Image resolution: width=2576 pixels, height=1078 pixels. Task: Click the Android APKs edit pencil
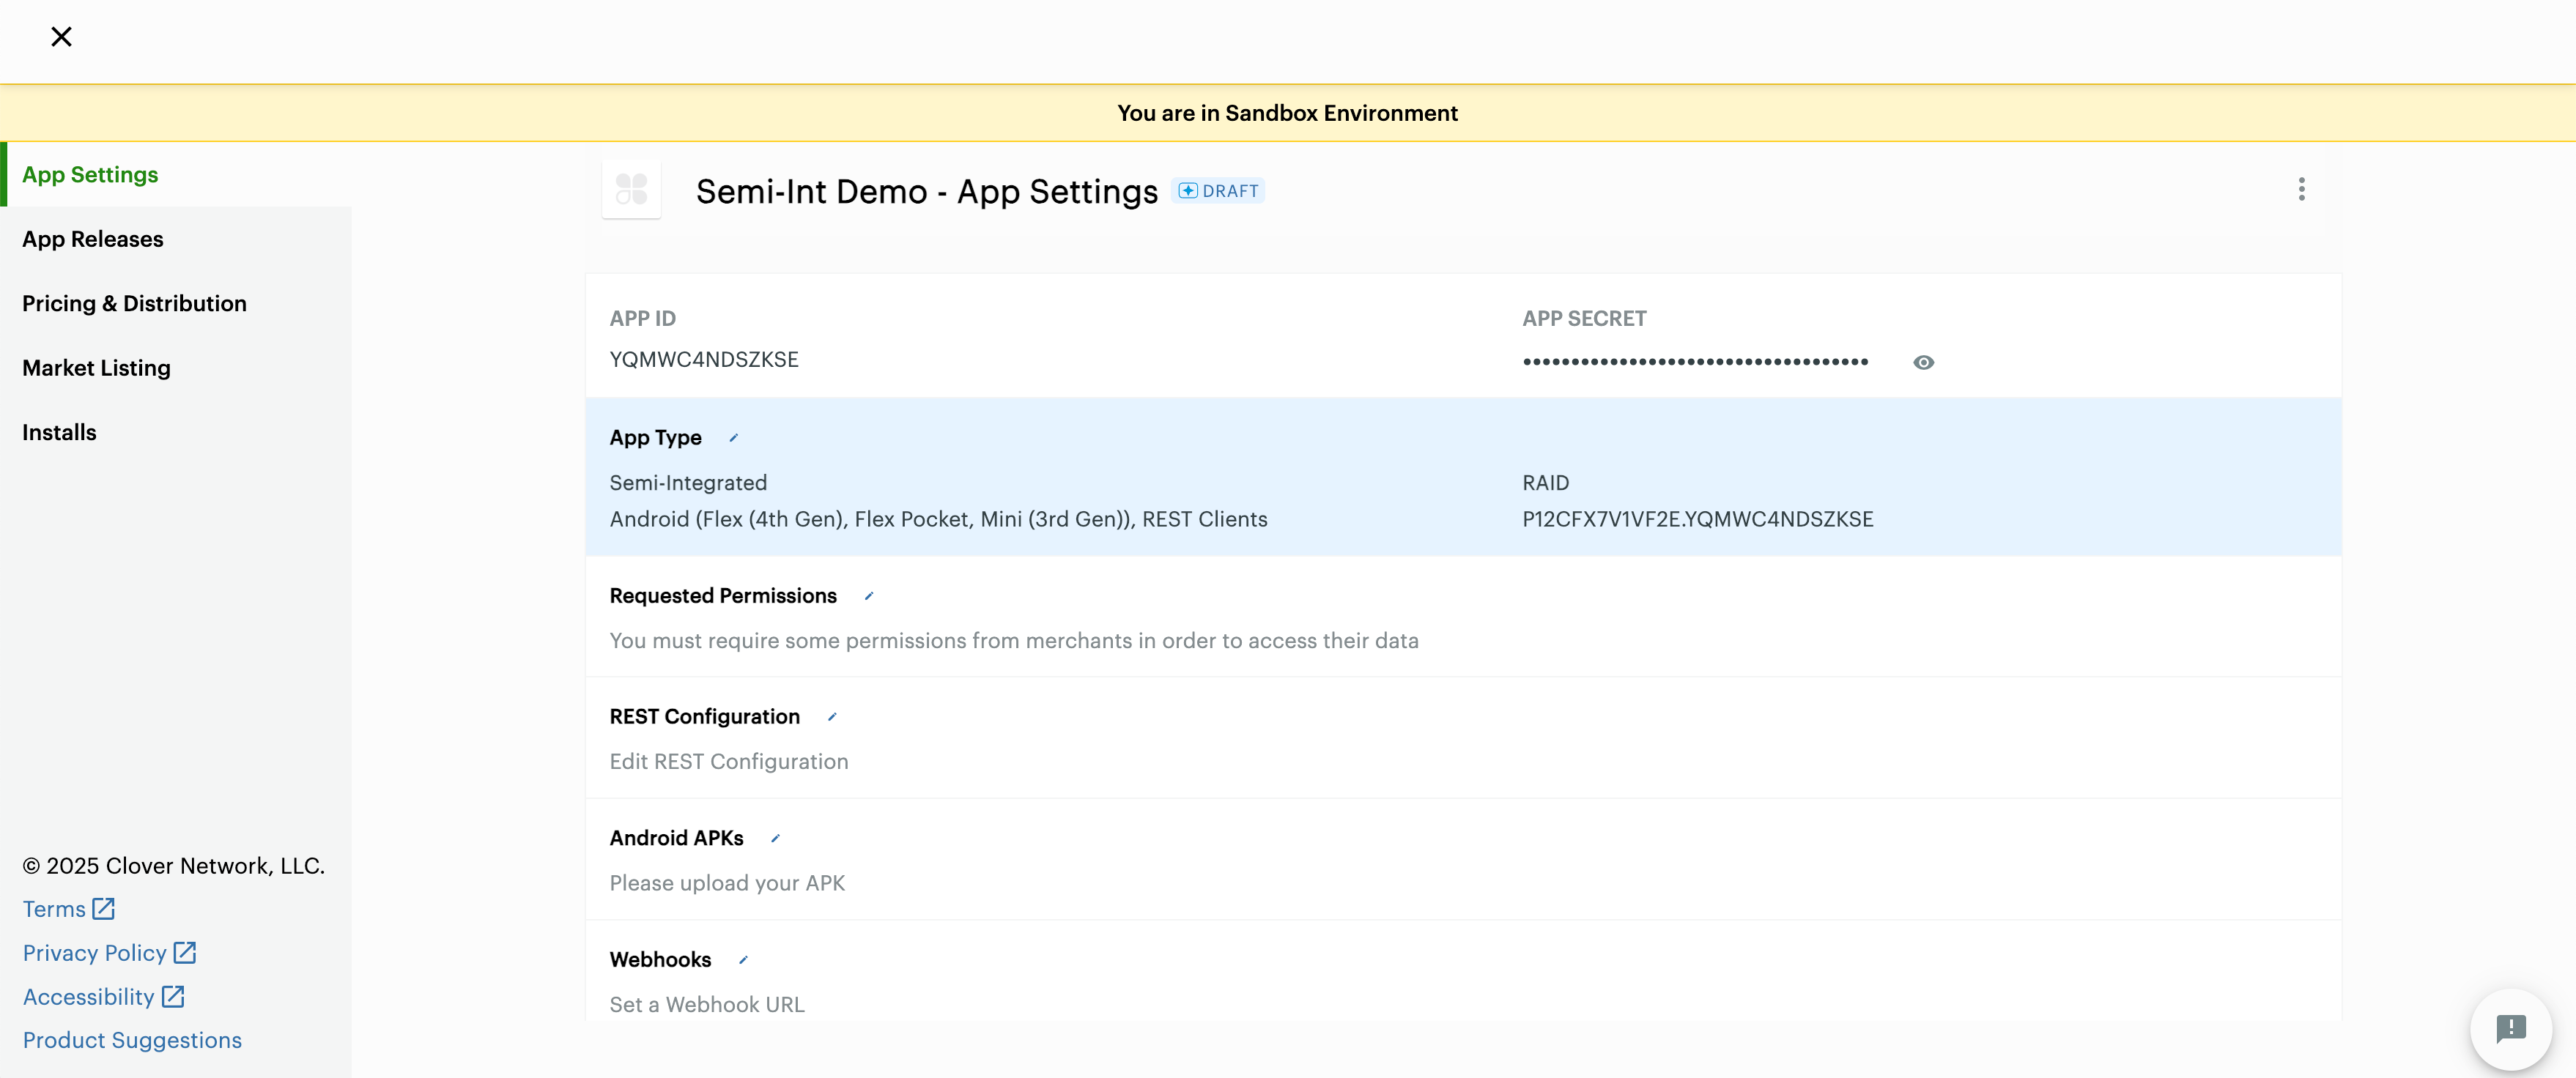coord(774,838)
